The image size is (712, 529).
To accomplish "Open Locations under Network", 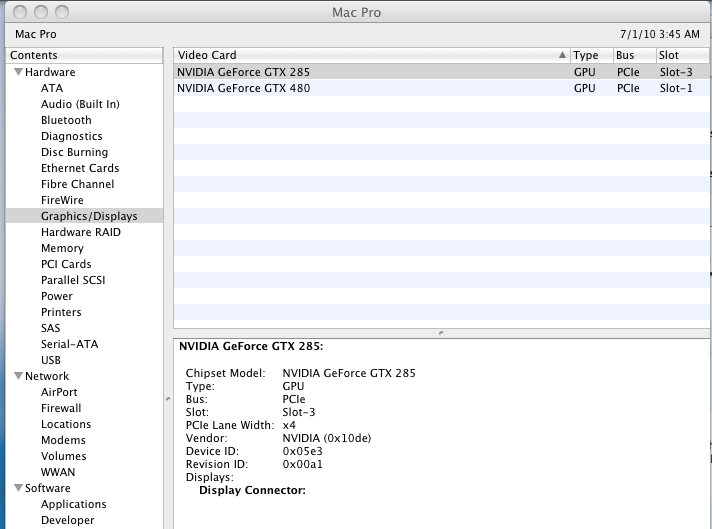I will (66, 424).
